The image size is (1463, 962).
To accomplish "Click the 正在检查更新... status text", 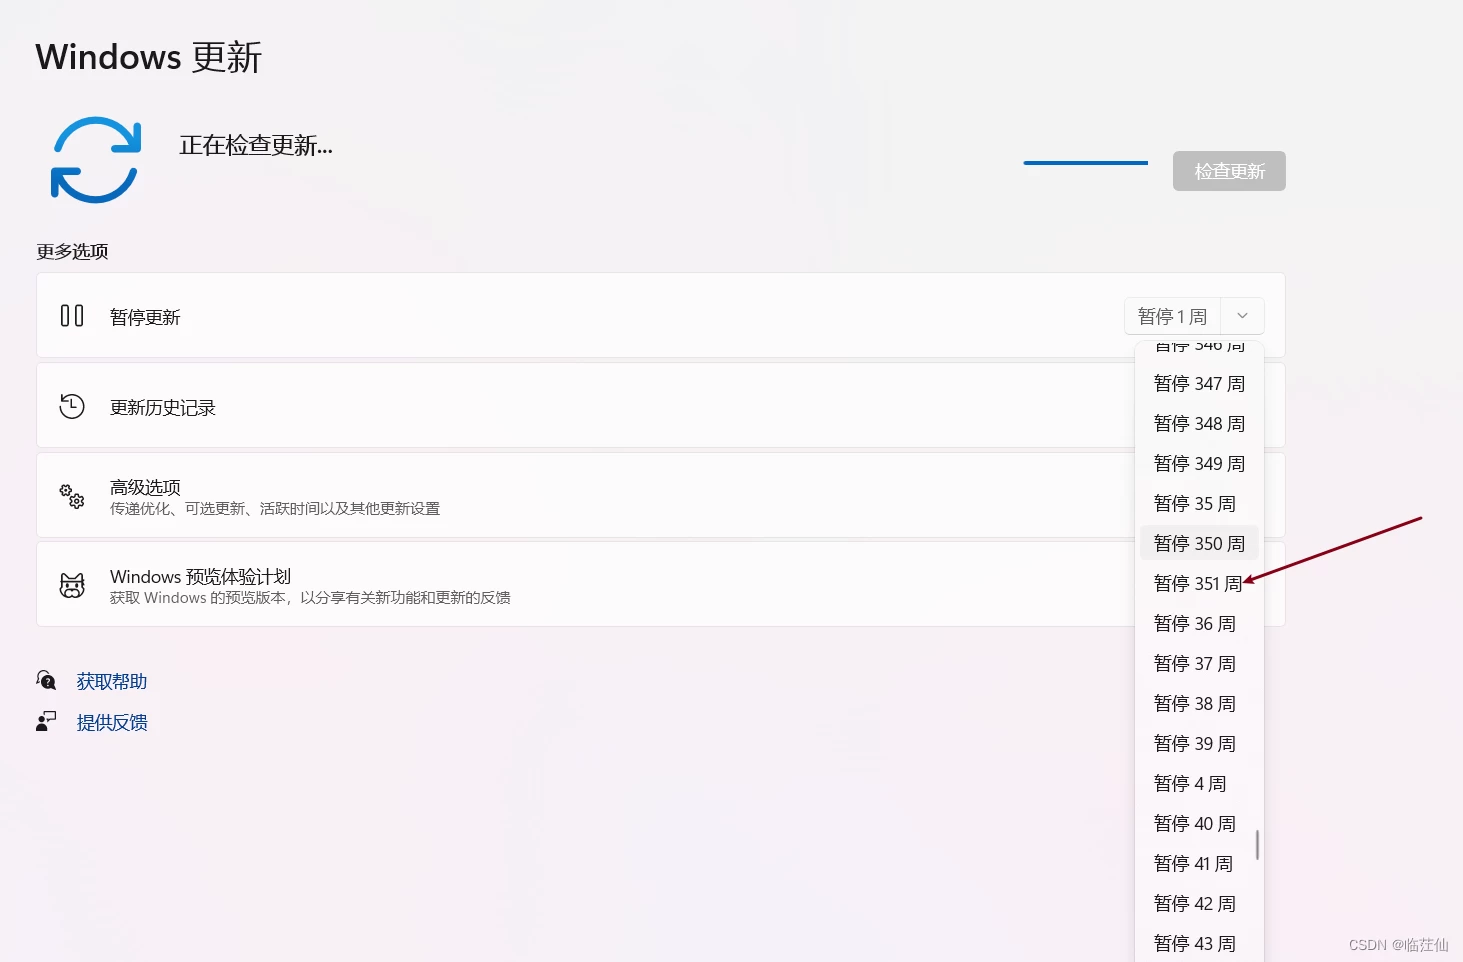I will 256,146.
